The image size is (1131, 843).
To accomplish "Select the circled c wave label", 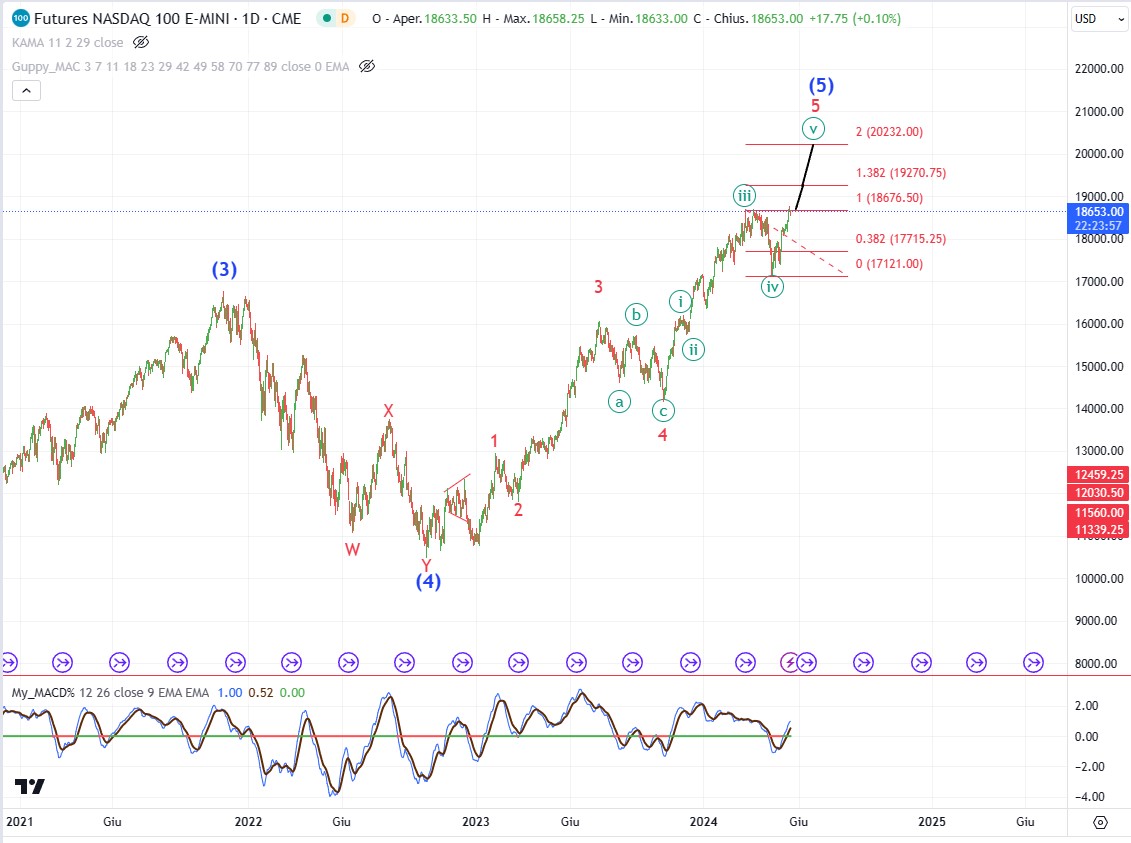I will point(663,411).
